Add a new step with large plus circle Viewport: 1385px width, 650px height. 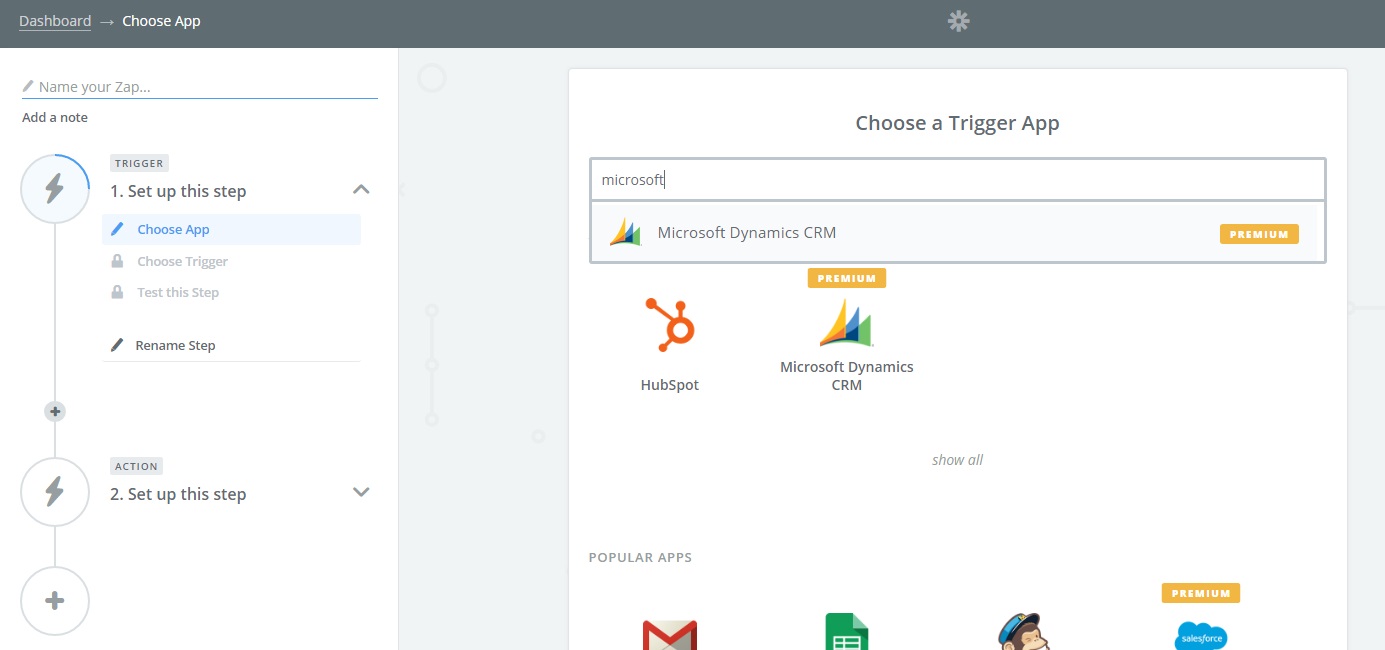click(55, 601)
